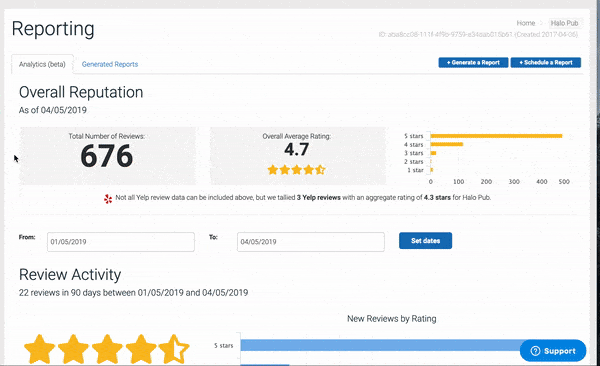Click the Support help question-mark icon
Screen dimensions: 600x366
535,351
